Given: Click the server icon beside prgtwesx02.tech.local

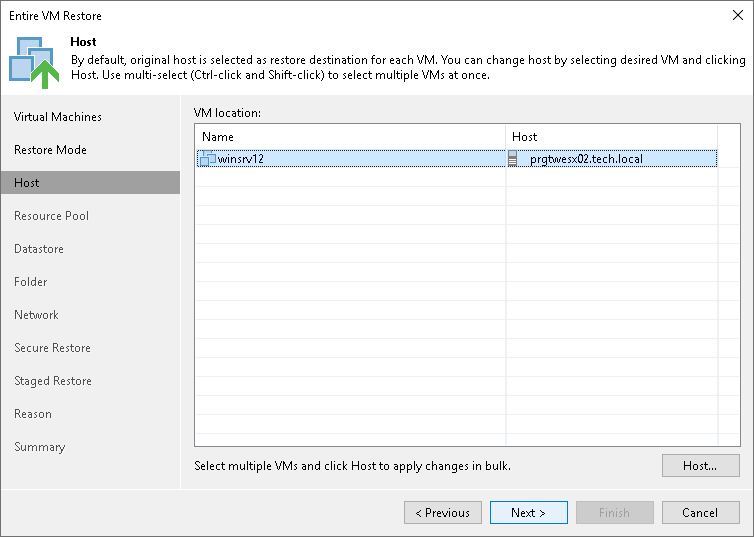Looking at the screenshot, I should 513,158.
